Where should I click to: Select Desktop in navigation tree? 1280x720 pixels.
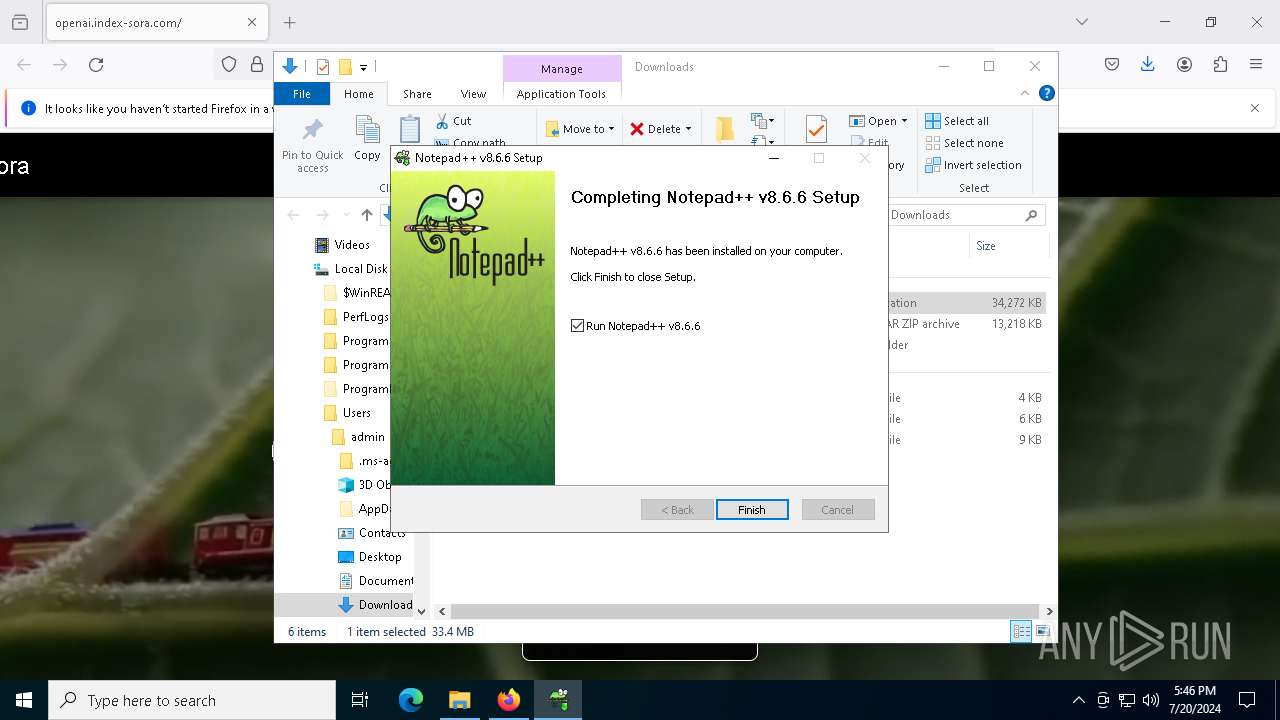pos(370,557)
